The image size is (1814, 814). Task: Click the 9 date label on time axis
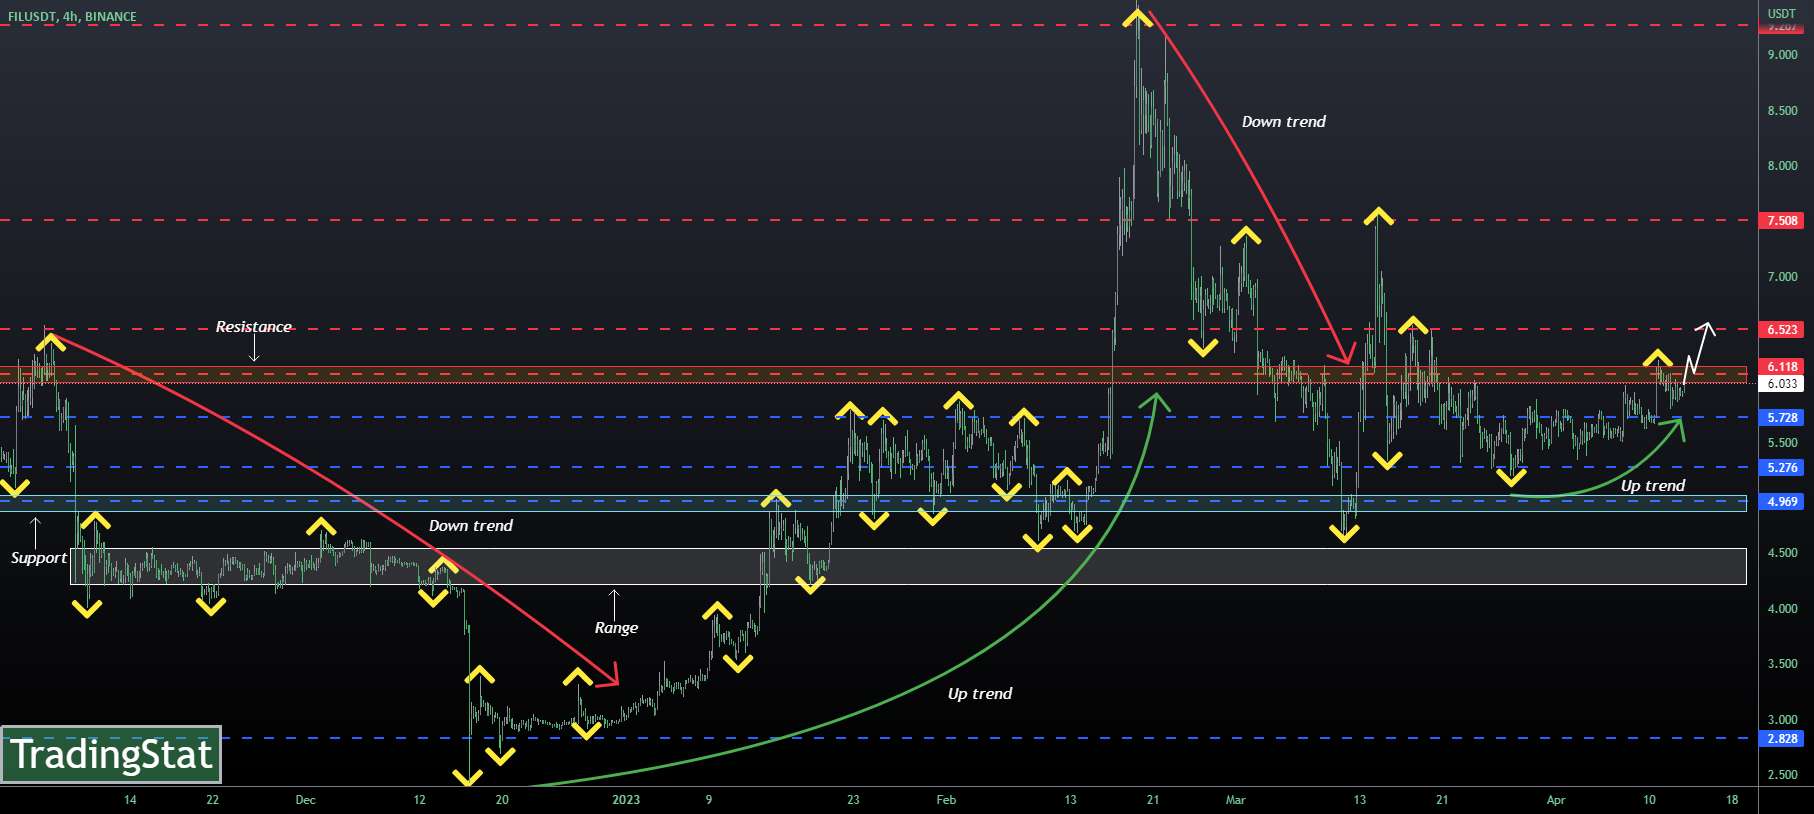(x=709, y=799)
